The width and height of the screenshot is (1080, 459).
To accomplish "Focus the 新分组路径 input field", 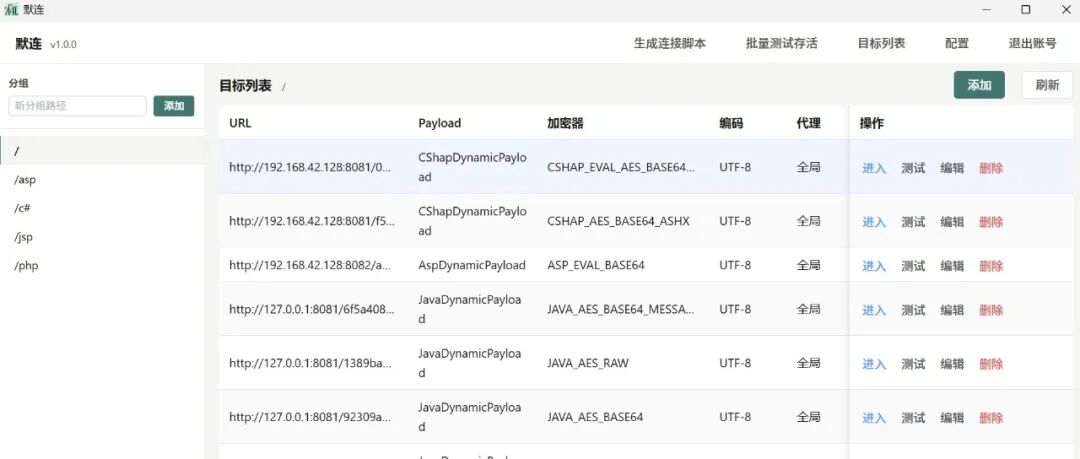I will tap(77, 105).
